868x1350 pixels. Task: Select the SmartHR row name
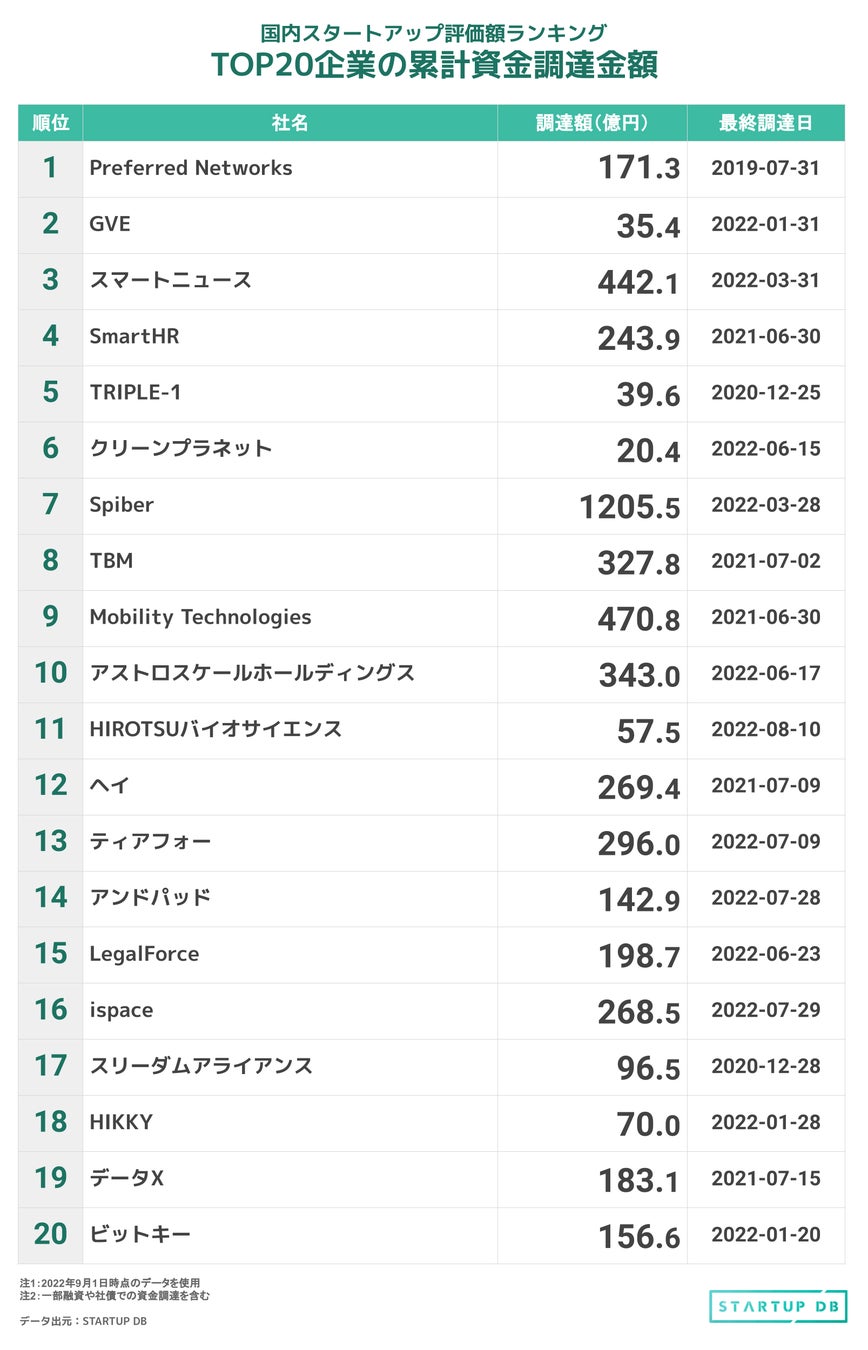(x=134, y=336)
